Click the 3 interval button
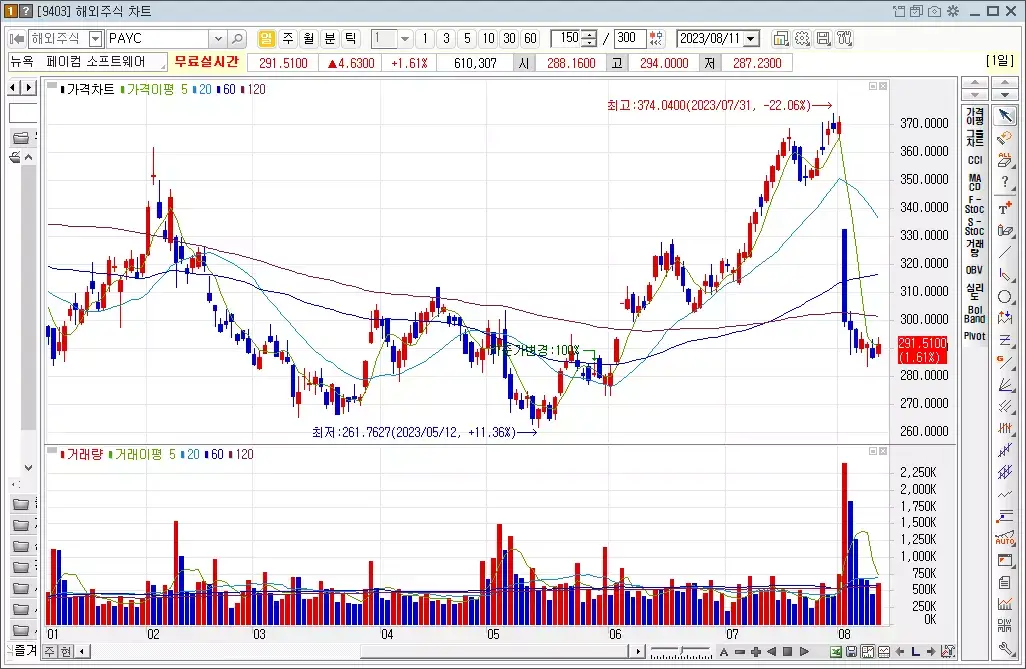The width and height of the screenshot is (1026, 669). click(x=446, y=39)
